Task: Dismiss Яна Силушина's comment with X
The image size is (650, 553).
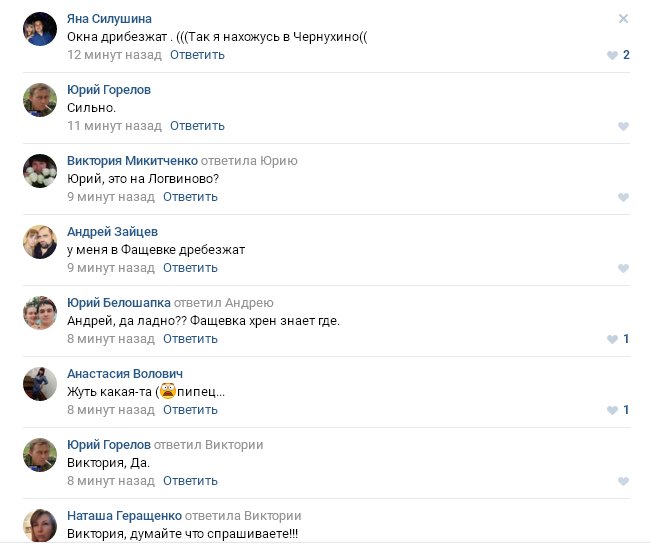Action: (x=623, y=18)
